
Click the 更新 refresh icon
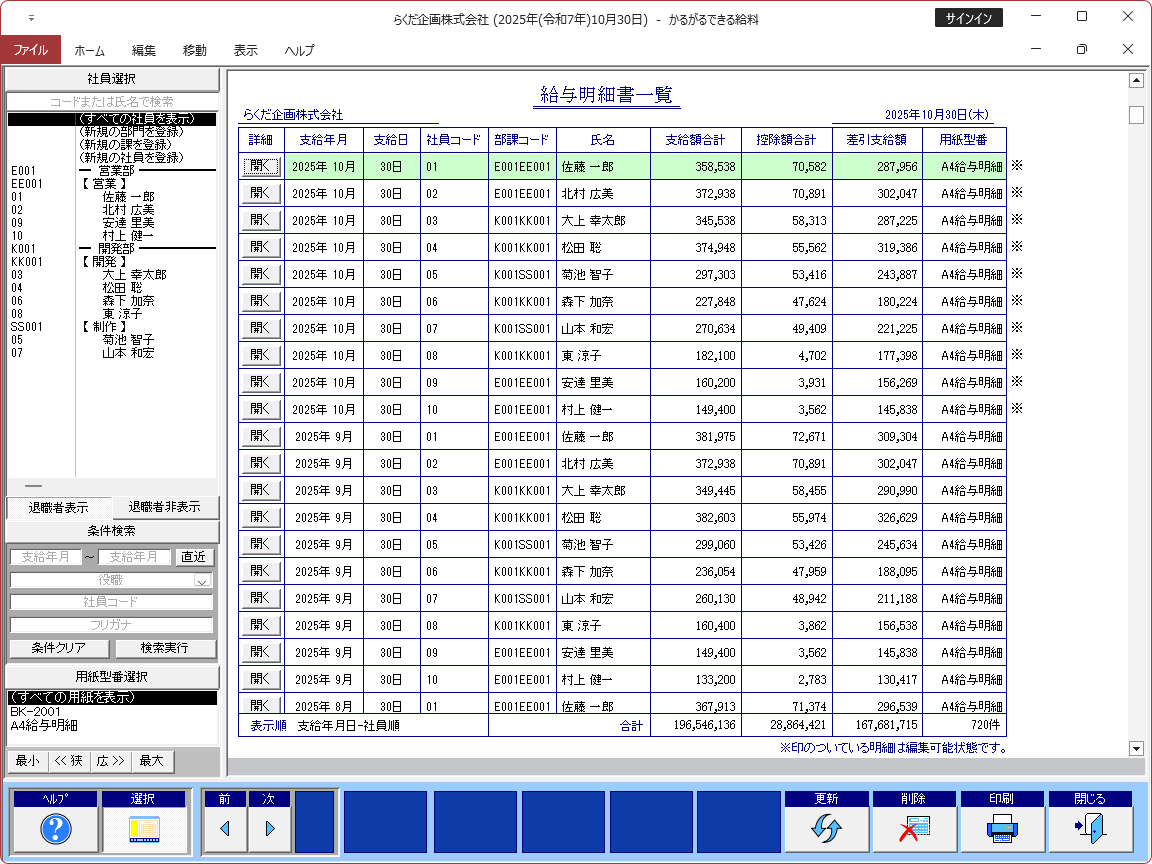tap(826, 828)
